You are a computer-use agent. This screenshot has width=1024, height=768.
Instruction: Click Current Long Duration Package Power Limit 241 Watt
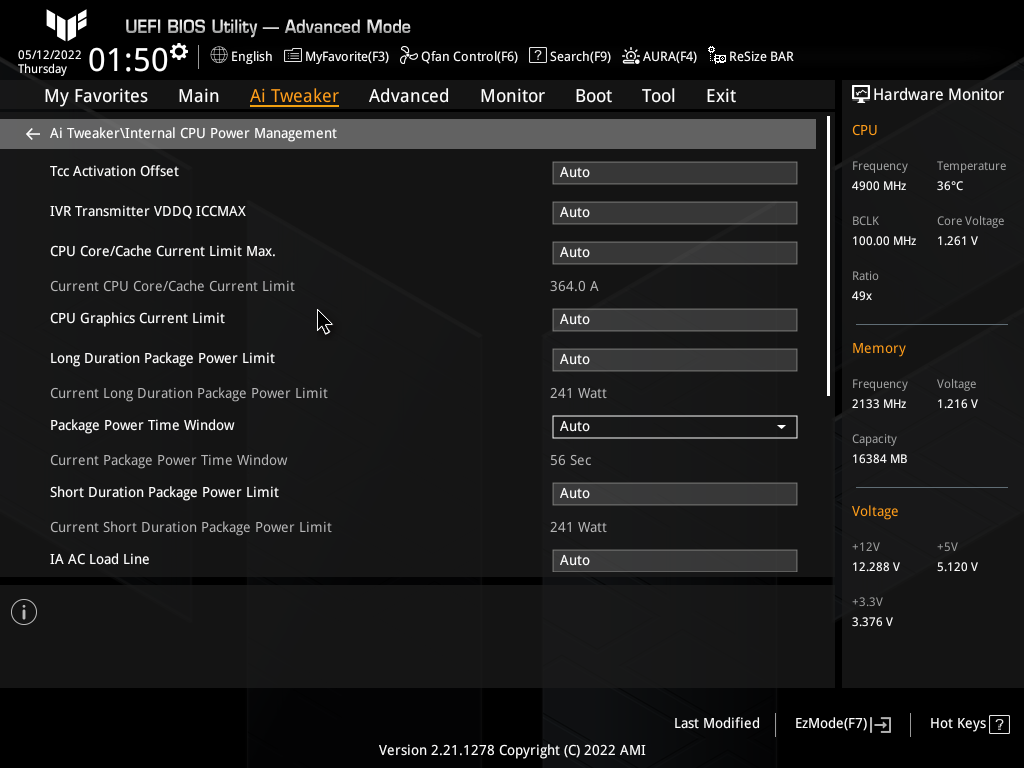coord(579,393)
